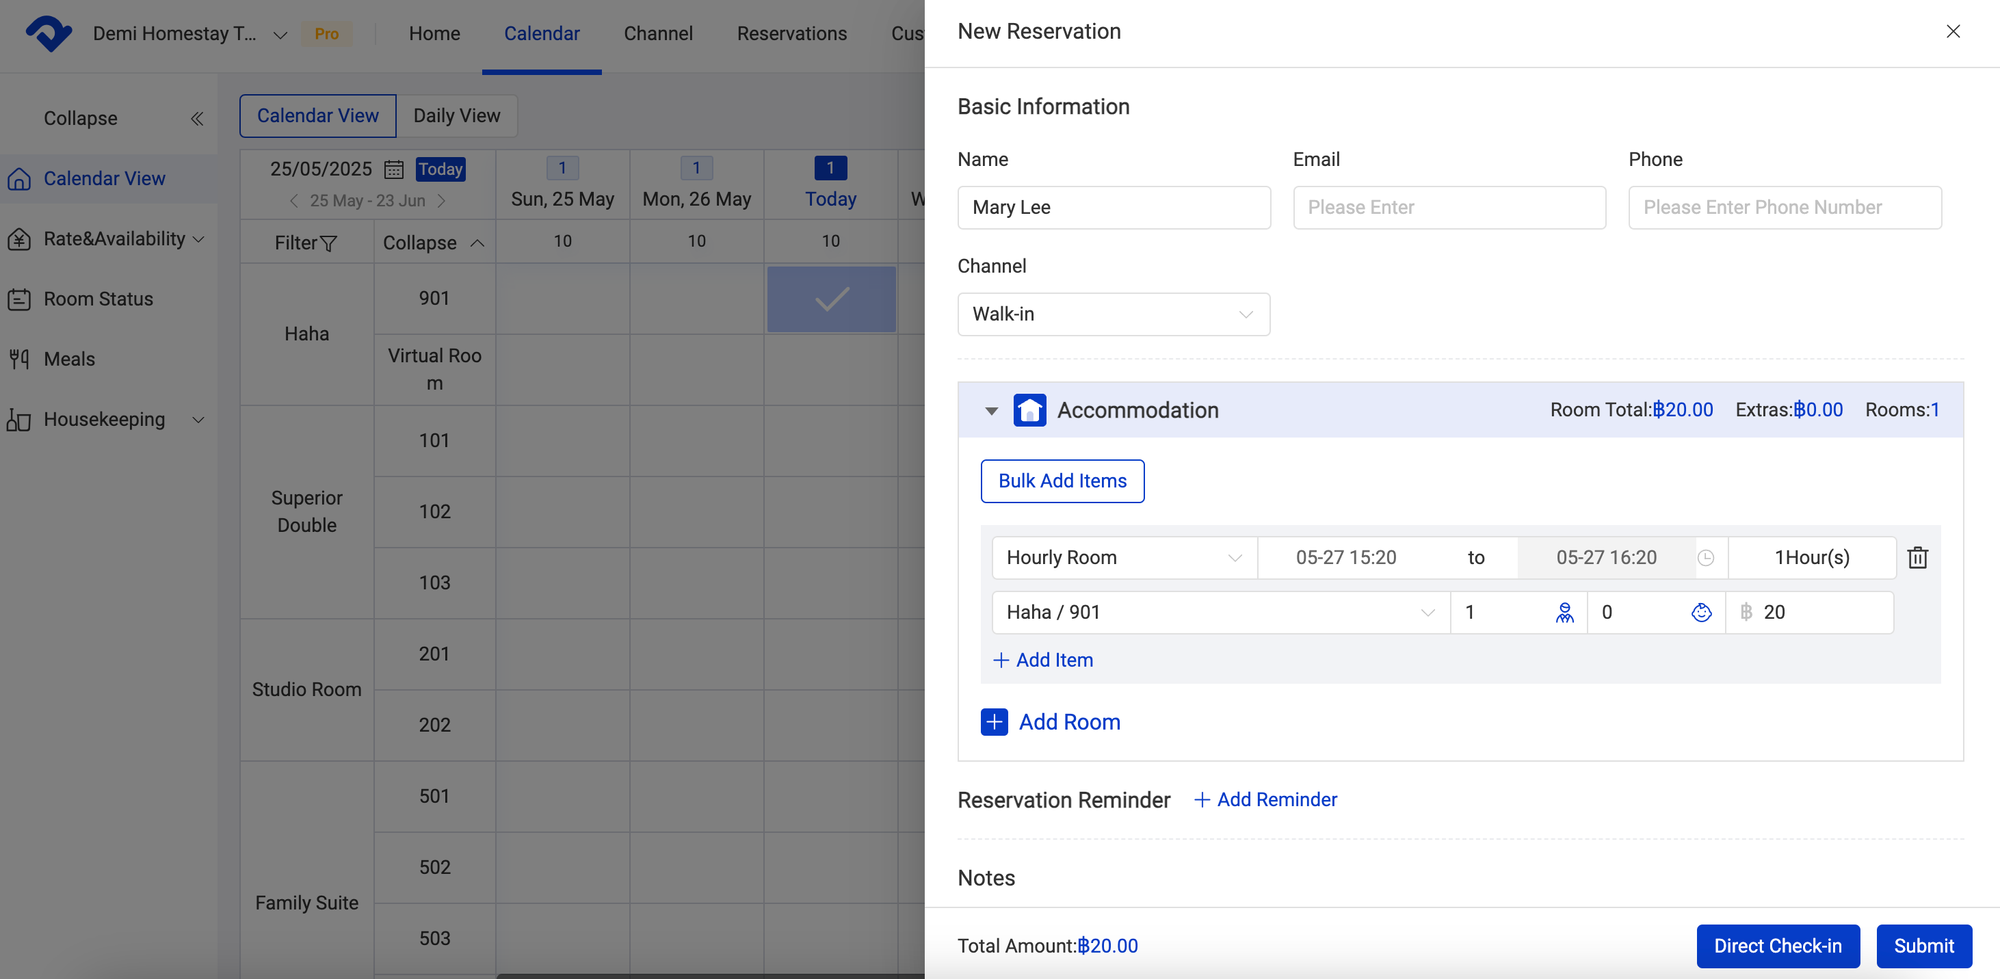
Task: Delete the Hourly Room item via trash icon
Action: coord(1917,557)
